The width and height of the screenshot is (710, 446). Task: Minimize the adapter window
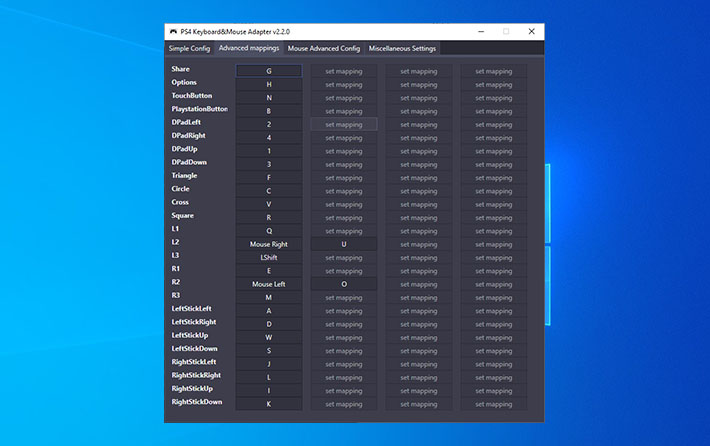pyautogui.click(x=481, y=31)
